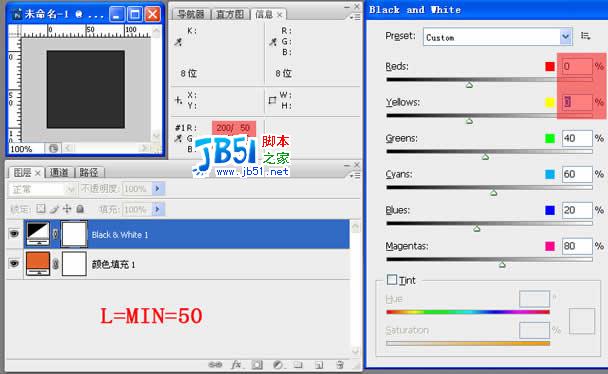Click the add layer mask icon
Image resolution: width=608 pixels, height=374 pixels.
pyautogui.click(x=256, y=365)
